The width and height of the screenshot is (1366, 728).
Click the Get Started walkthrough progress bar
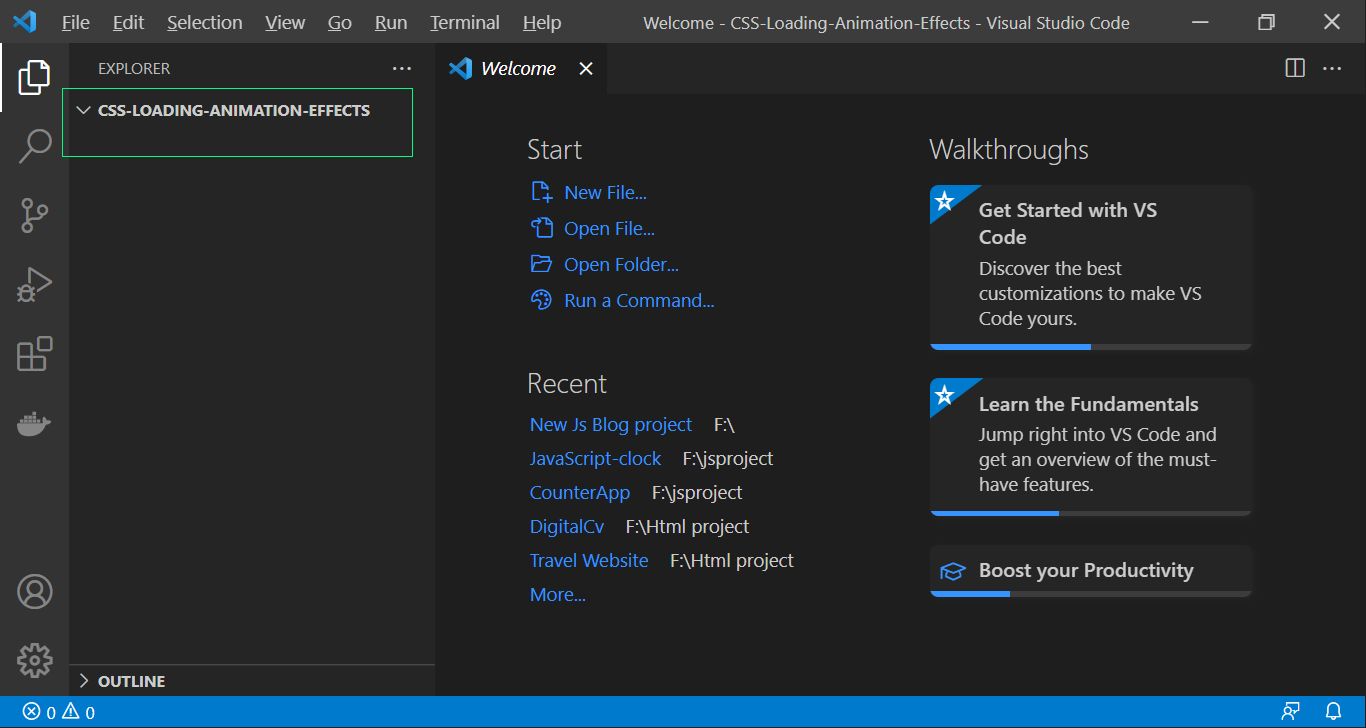[1091, 347]
